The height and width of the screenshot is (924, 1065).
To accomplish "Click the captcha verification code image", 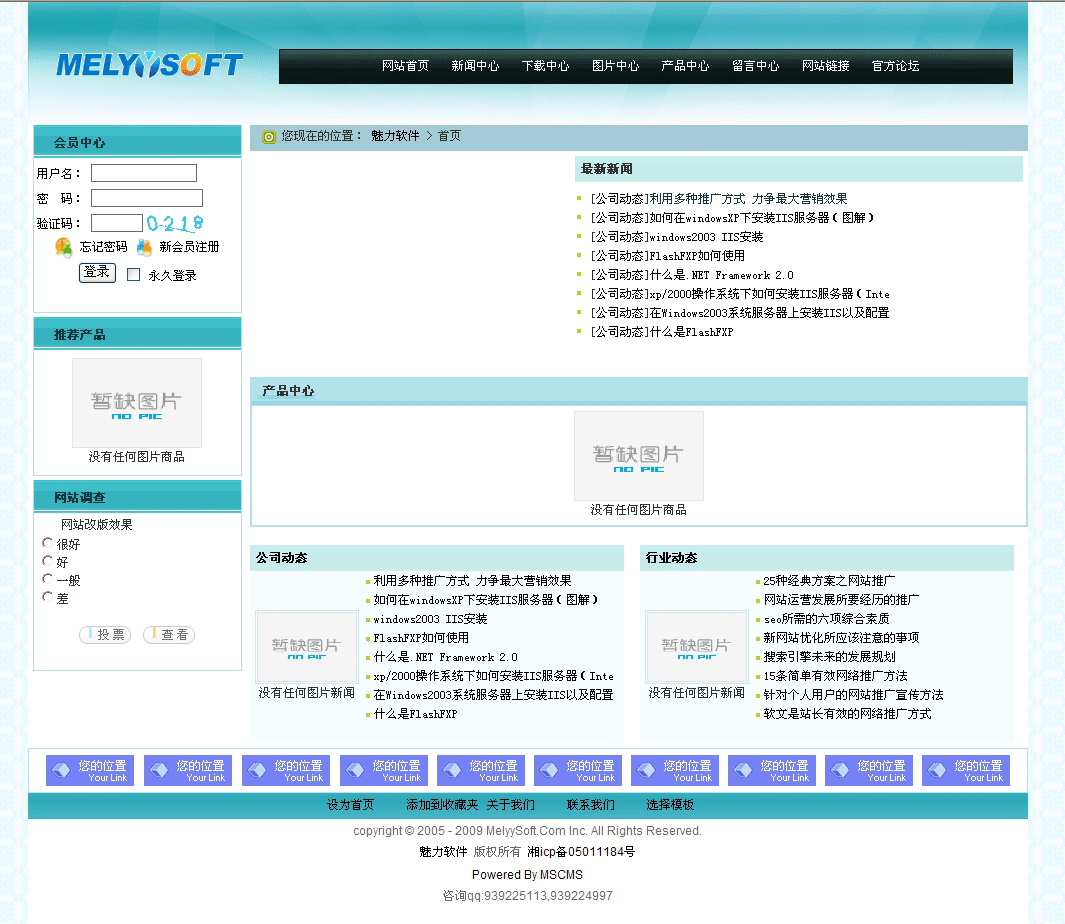I will coord(175,223).
